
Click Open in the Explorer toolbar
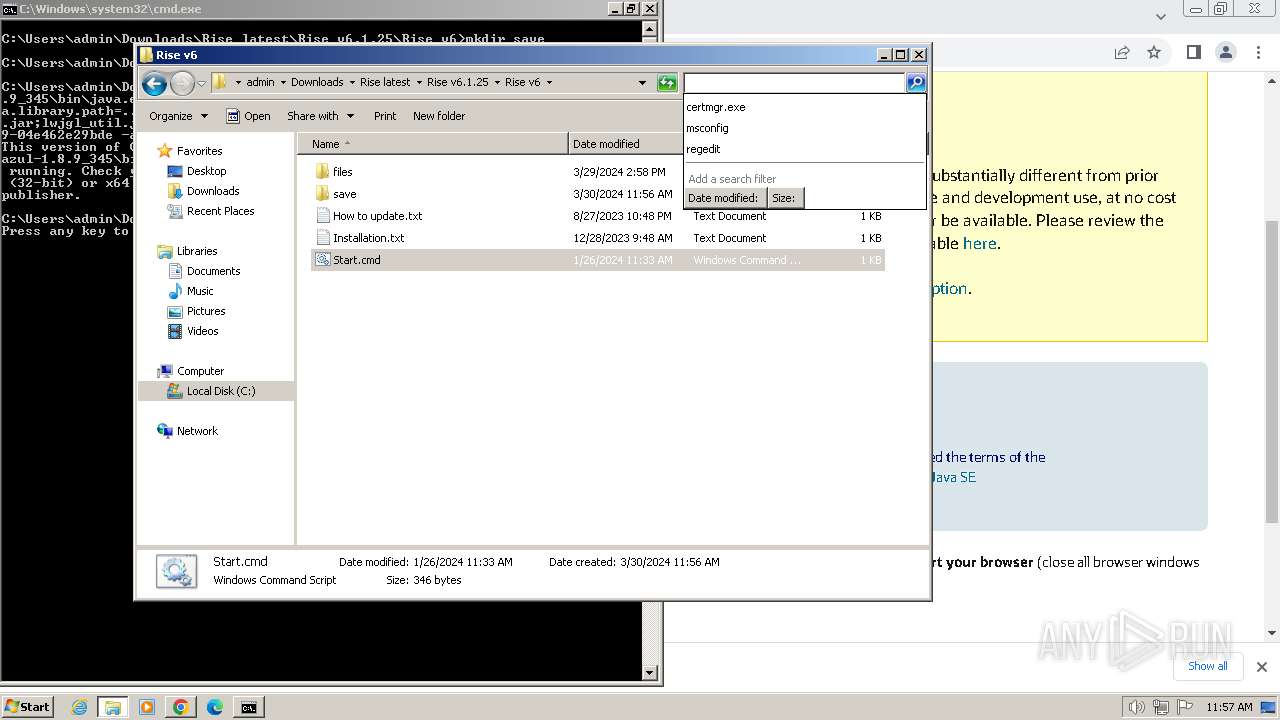[248, 116]
